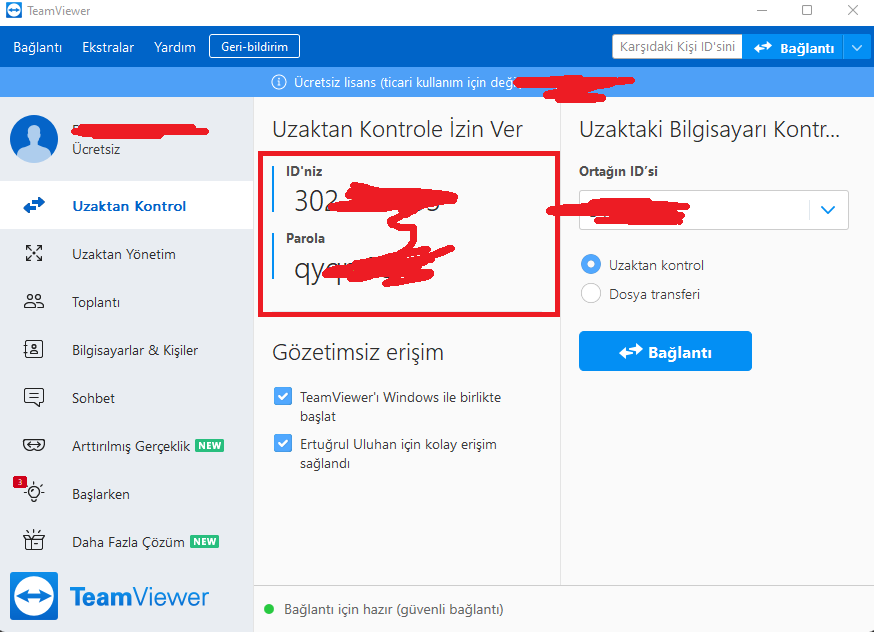Select Uzaktan Kontrol in sidebar
Image resolution: width=874 pixels, height=632 pixels.
(x=127, y=206)
